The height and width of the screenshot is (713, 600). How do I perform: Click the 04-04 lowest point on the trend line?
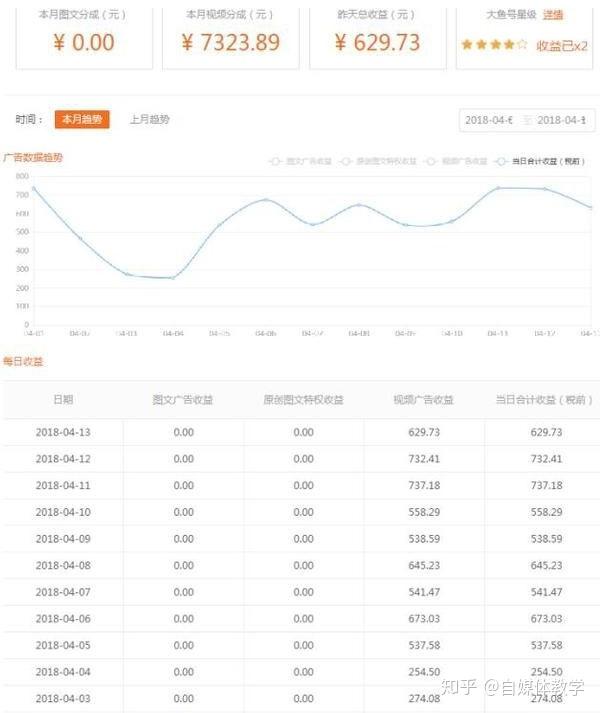173,278
